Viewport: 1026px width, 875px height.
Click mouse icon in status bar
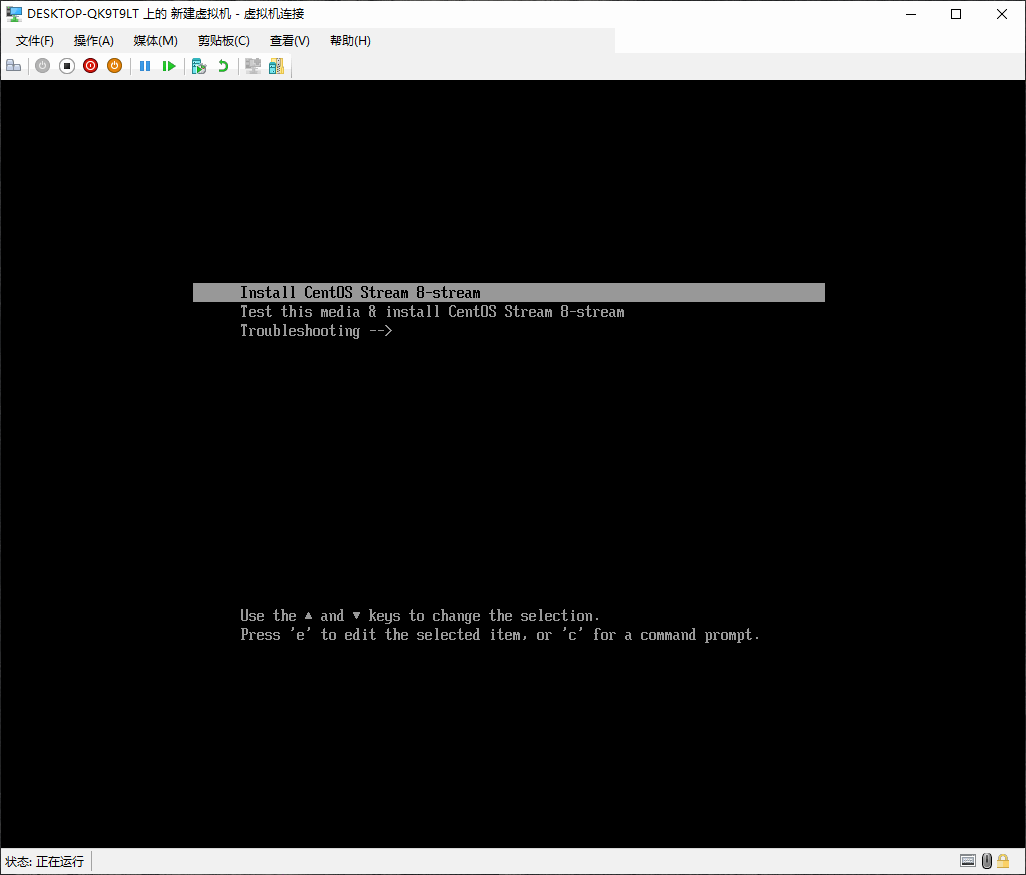987,861
